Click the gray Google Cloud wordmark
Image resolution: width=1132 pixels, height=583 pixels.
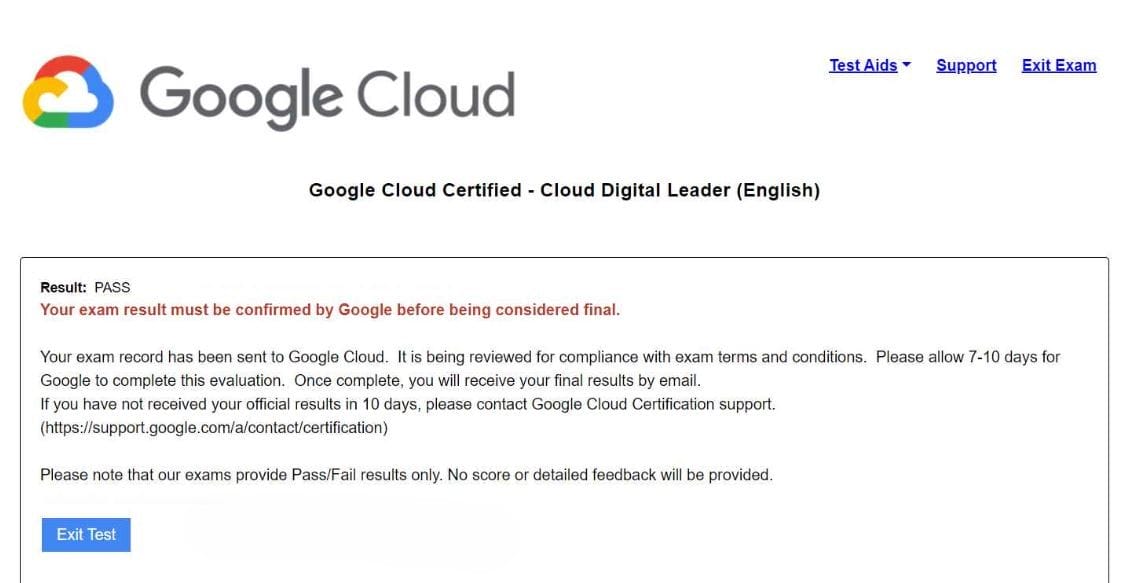[x=327, y=95]
